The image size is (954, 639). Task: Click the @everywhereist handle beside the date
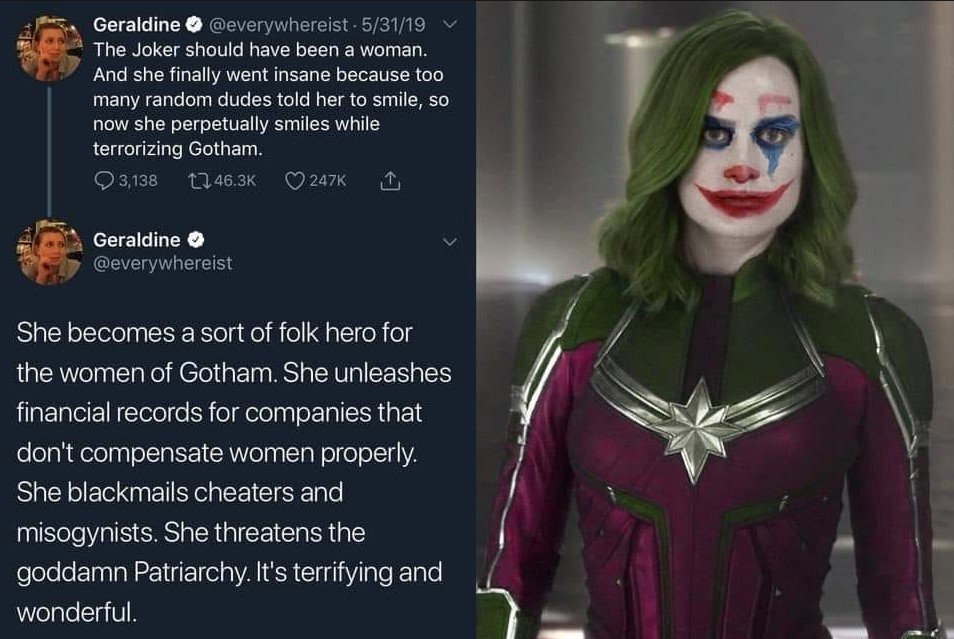coord(272,22)
